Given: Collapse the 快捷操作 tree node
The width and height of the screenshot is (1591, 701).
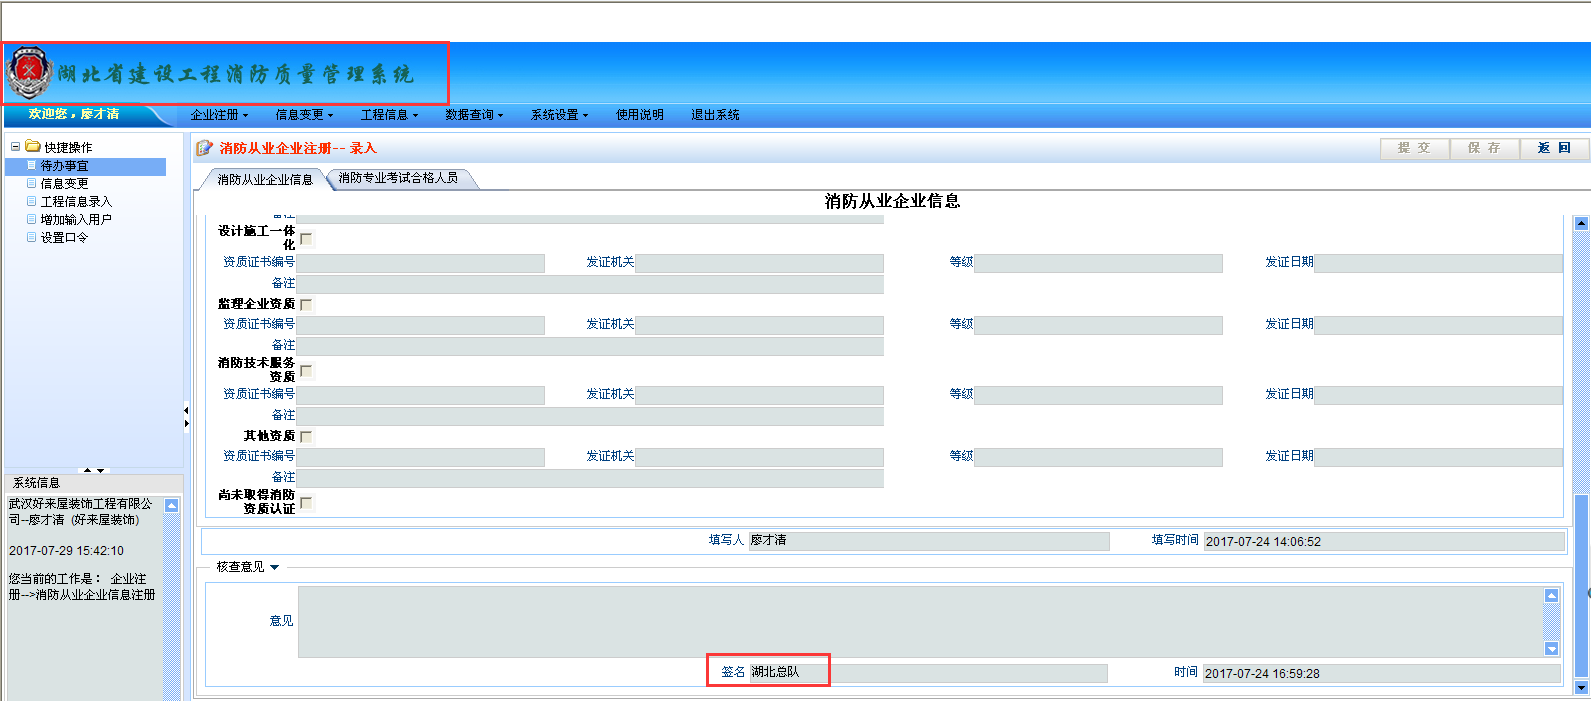Looking at the screenshot, I should click(x=15, y=147).
